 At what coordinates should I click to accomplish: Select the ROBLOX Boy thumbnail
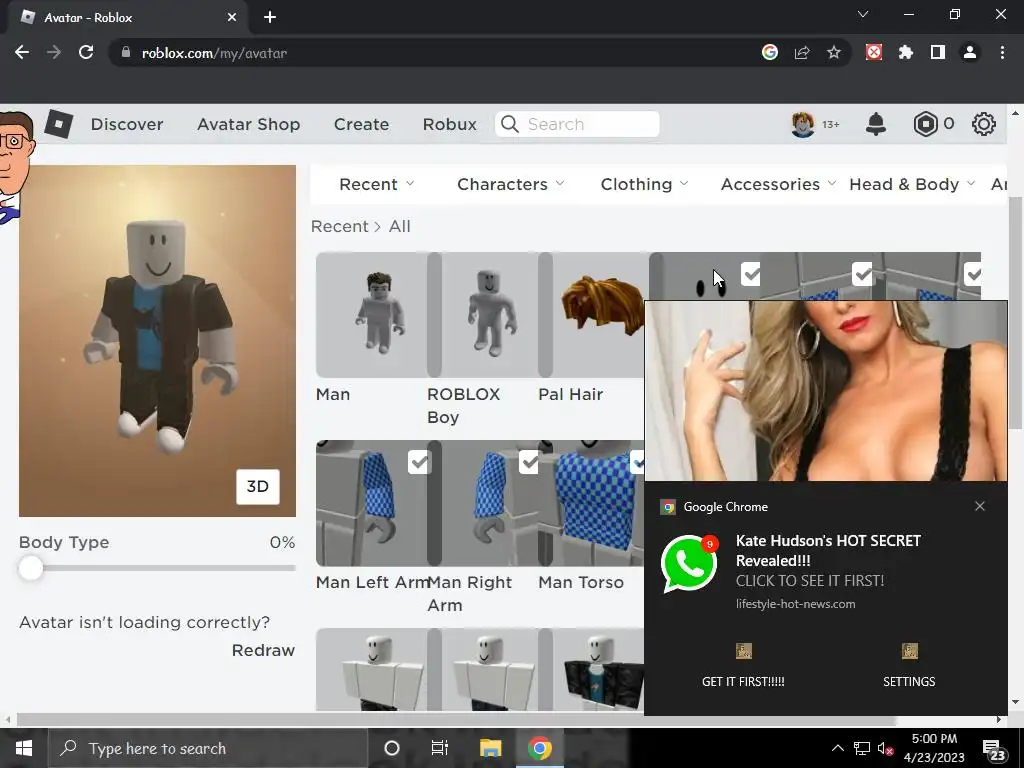tap(483, 315)
